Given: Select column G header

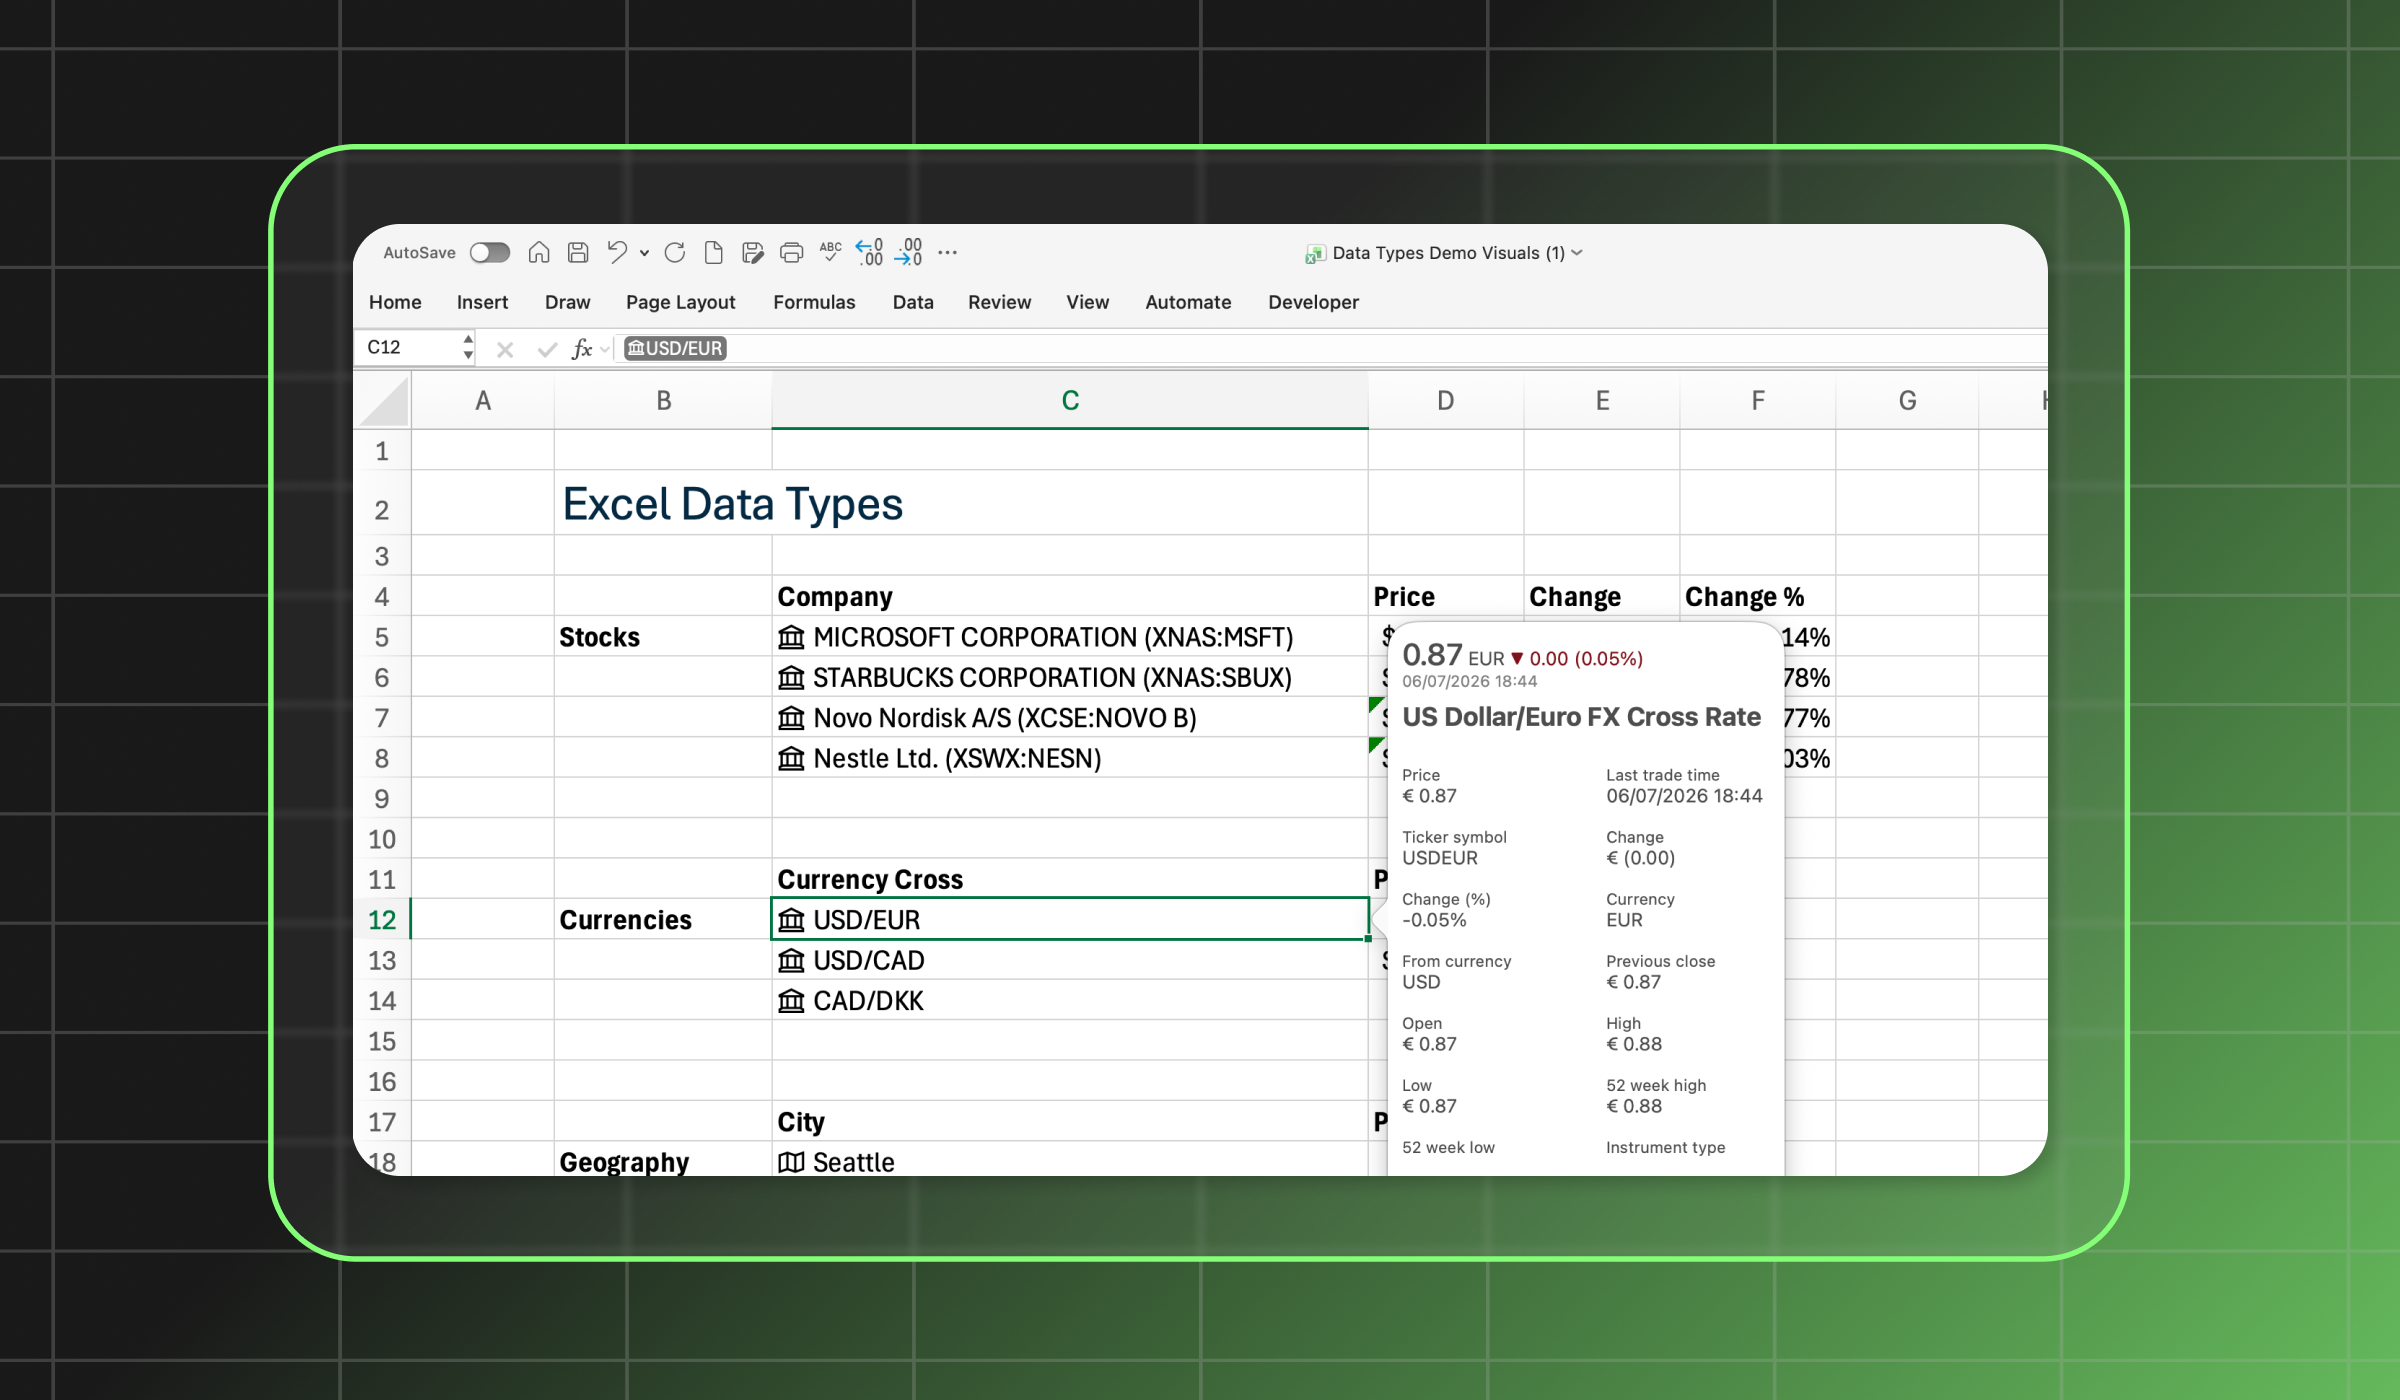Looking at the screenshot, I should (x=1907, y=401).
